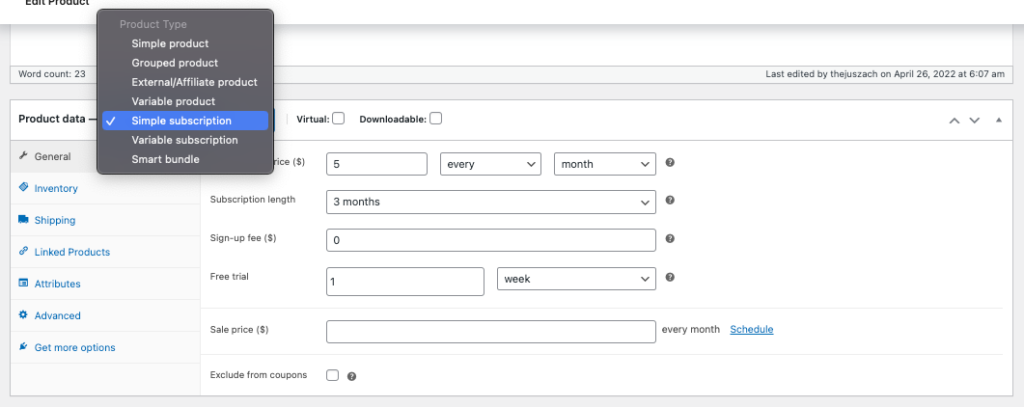This screenshot has height=407, width=1024.
Task: Choose Variable subscription product type
Action: coord(185,140)
